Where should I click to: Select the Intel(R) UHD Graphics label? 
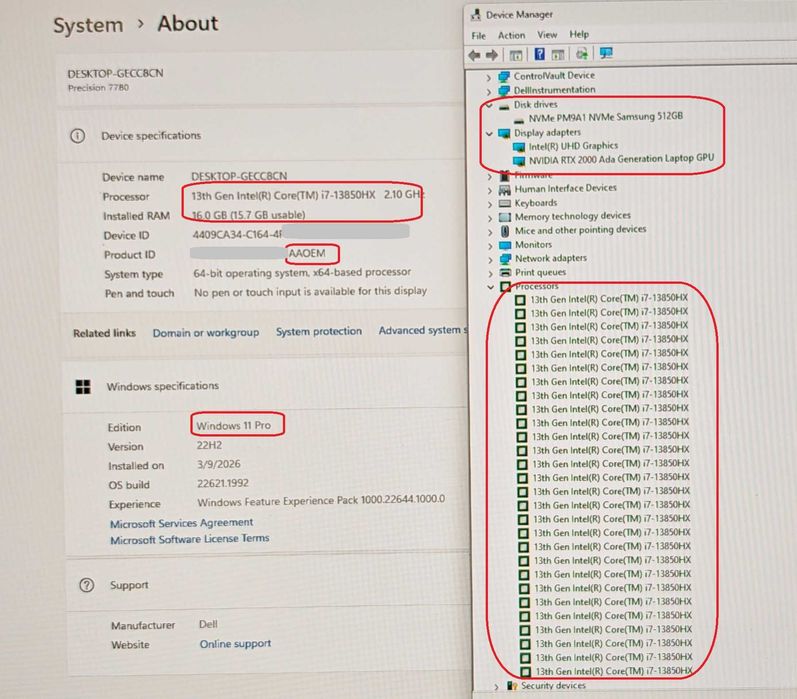point(573,146)
